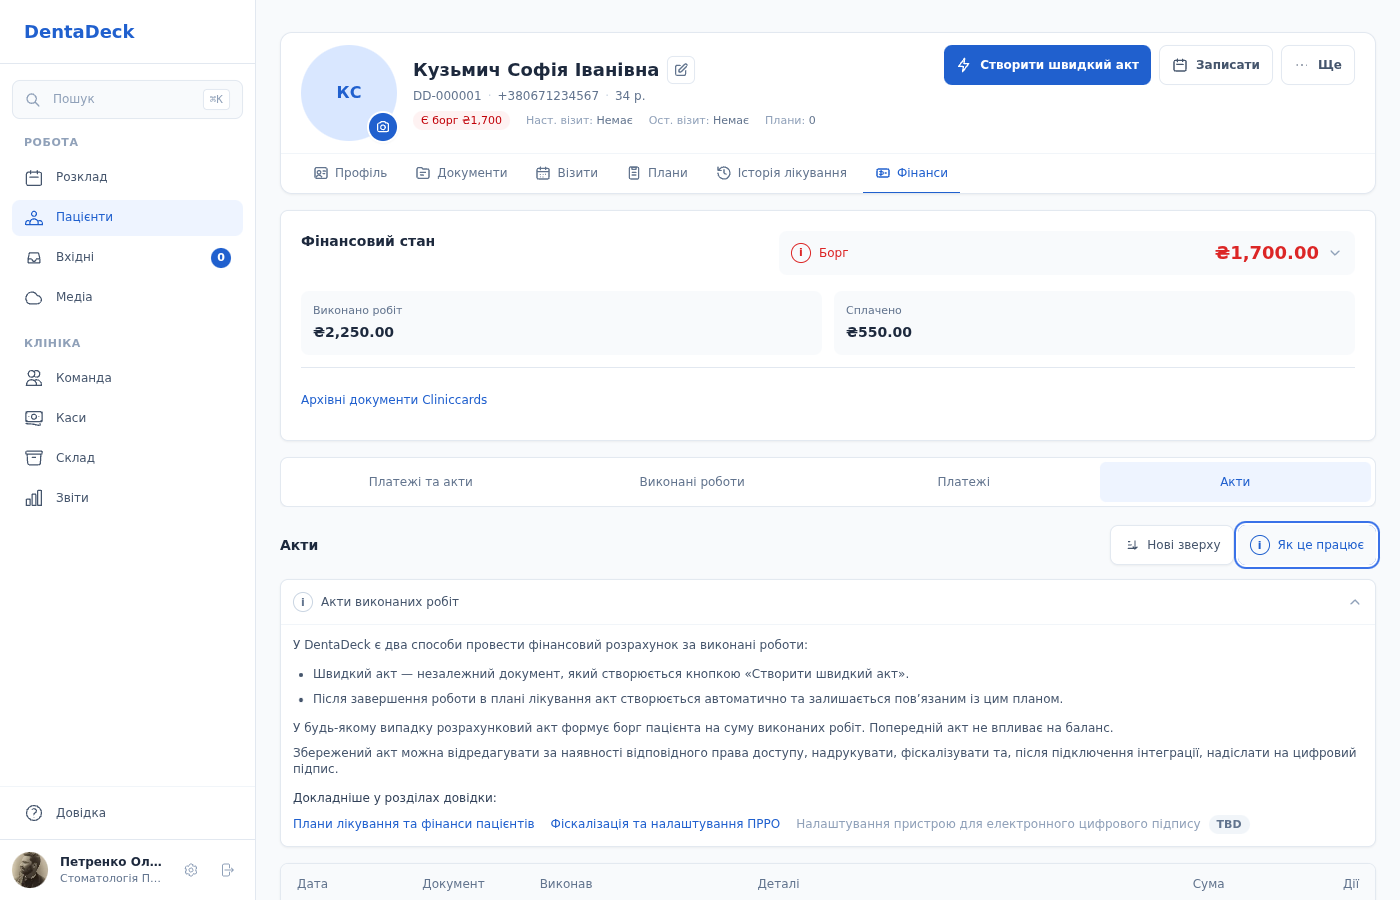Open Фіскалізація та налаштування ПРРО link

(665, 824)
